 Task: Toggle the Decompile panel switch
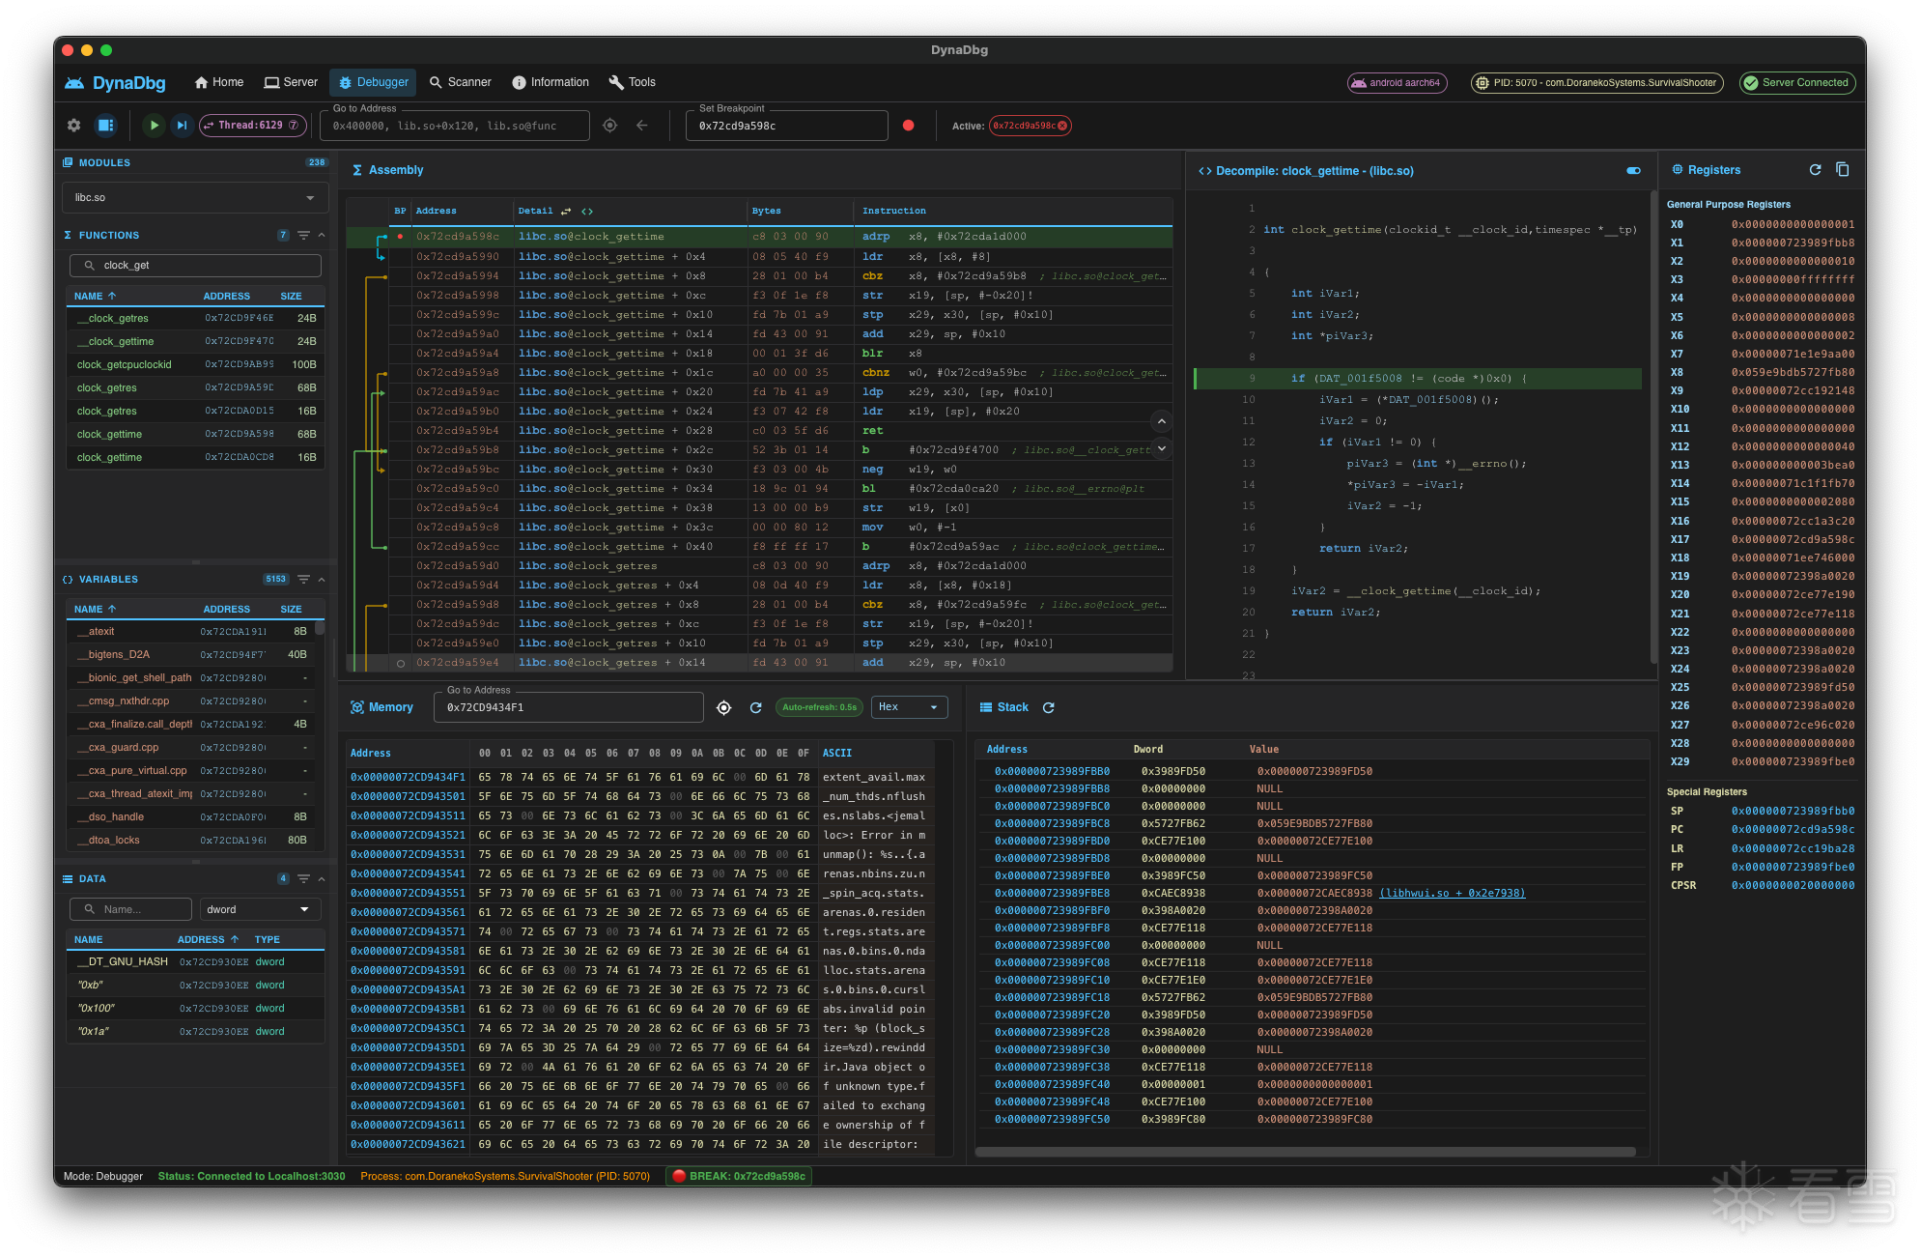pyautogui.click(x=1633, y=171)
